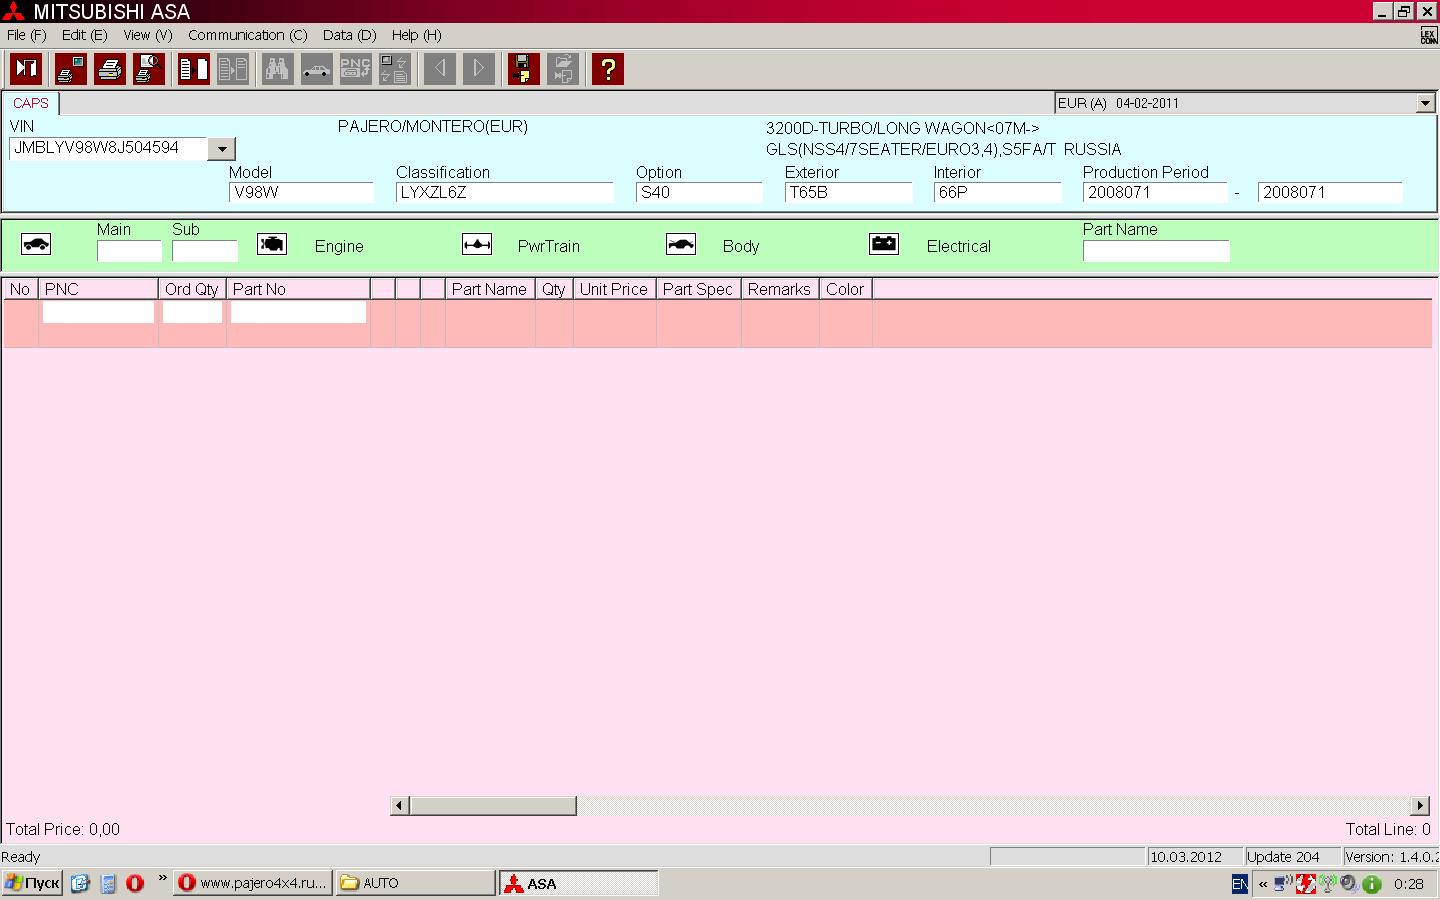Click the horizontal scrollbar right arrow
The image size is (1440, 900).
(x=1420, y=806)
